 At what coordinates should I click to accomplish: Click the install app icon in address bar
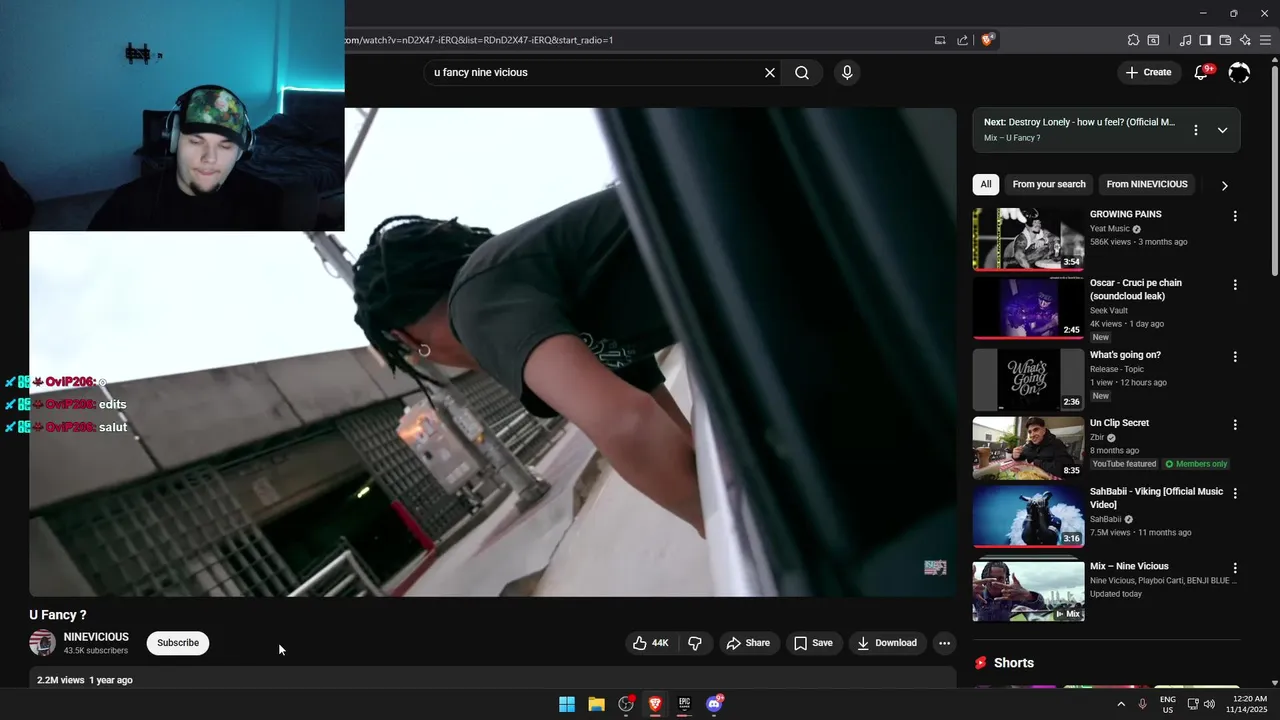pos(940,40)
